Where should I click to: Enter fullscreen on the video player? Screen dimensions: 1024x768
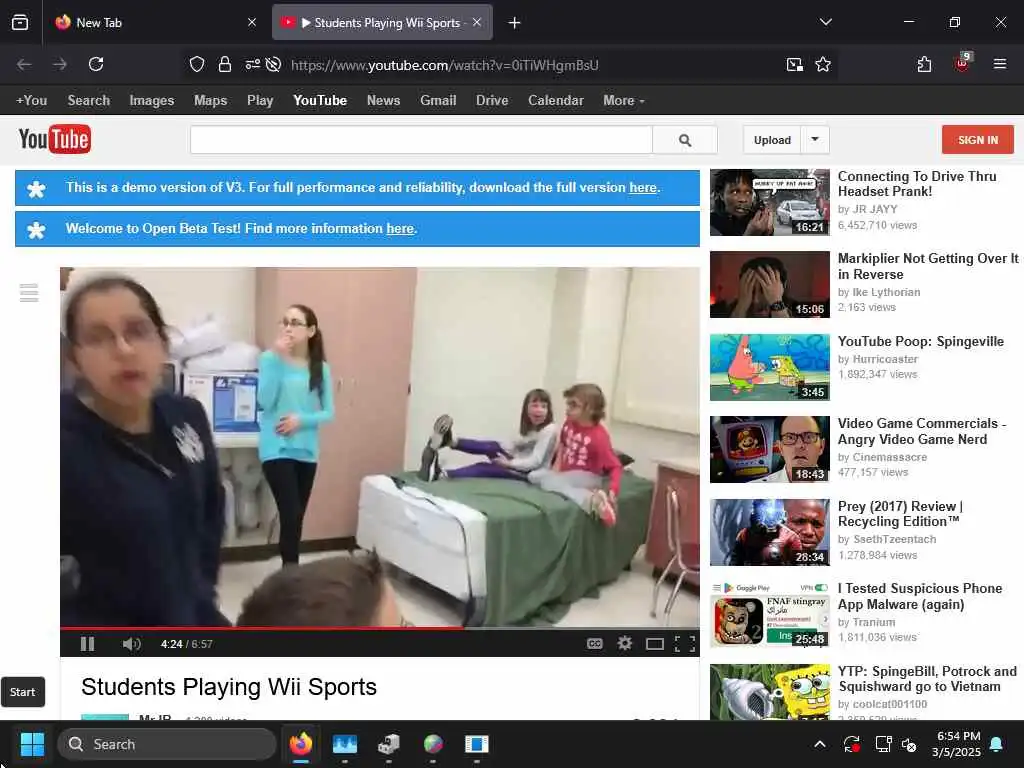click(684, 645)
